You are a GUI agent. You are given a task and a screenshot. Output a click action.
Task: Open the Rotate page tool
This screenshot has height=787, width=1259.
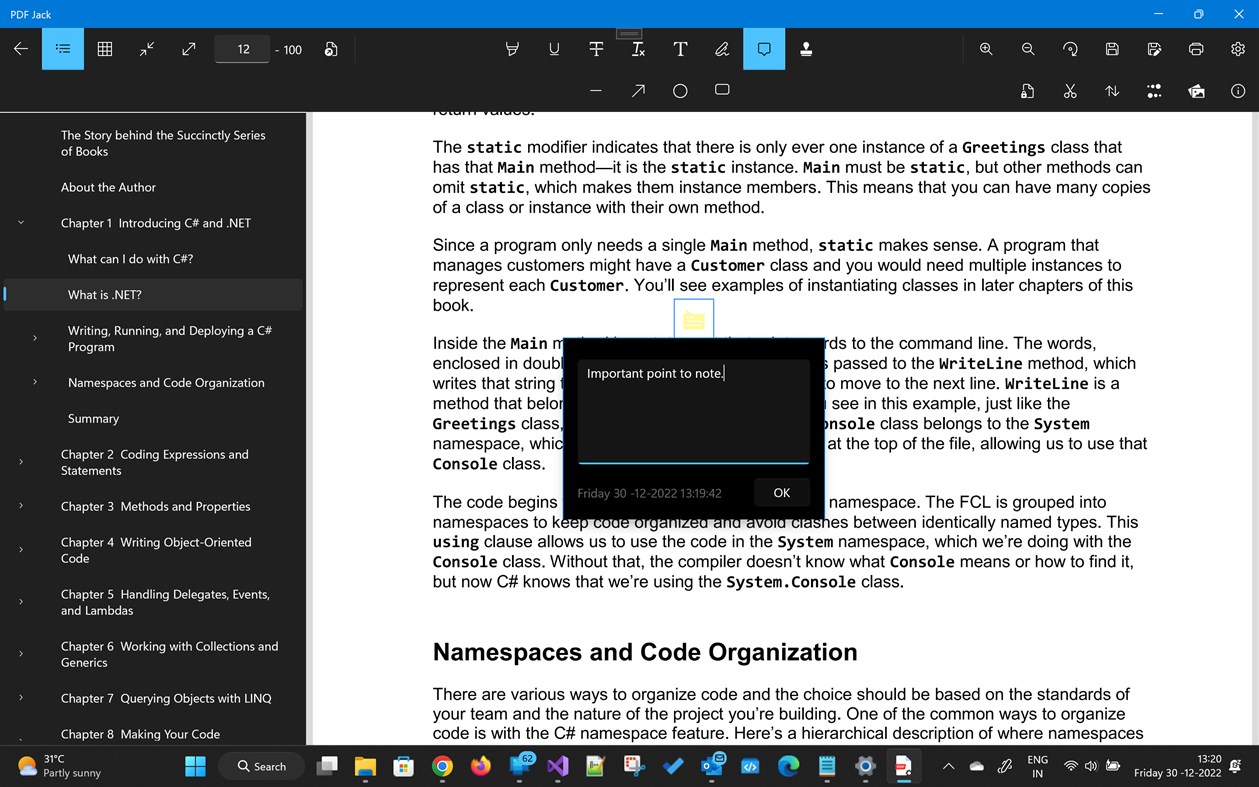(x=1069, y=48)
